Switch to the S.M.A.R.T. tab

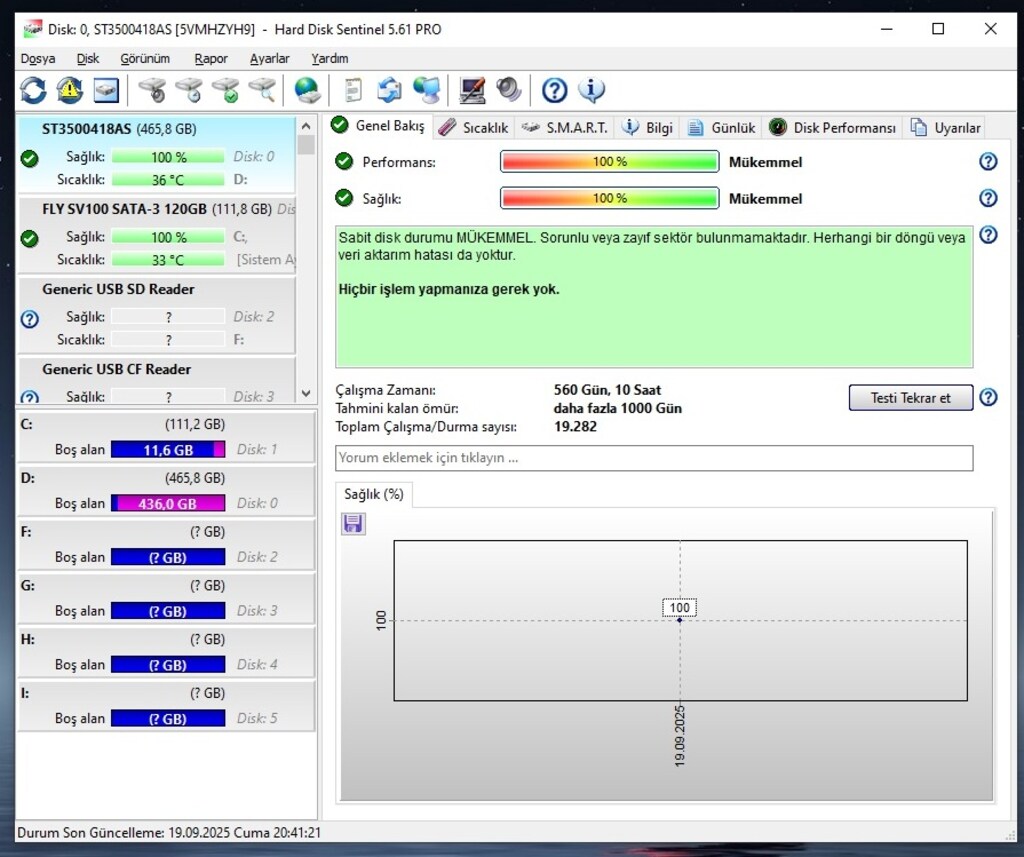[x=566, y=127]
